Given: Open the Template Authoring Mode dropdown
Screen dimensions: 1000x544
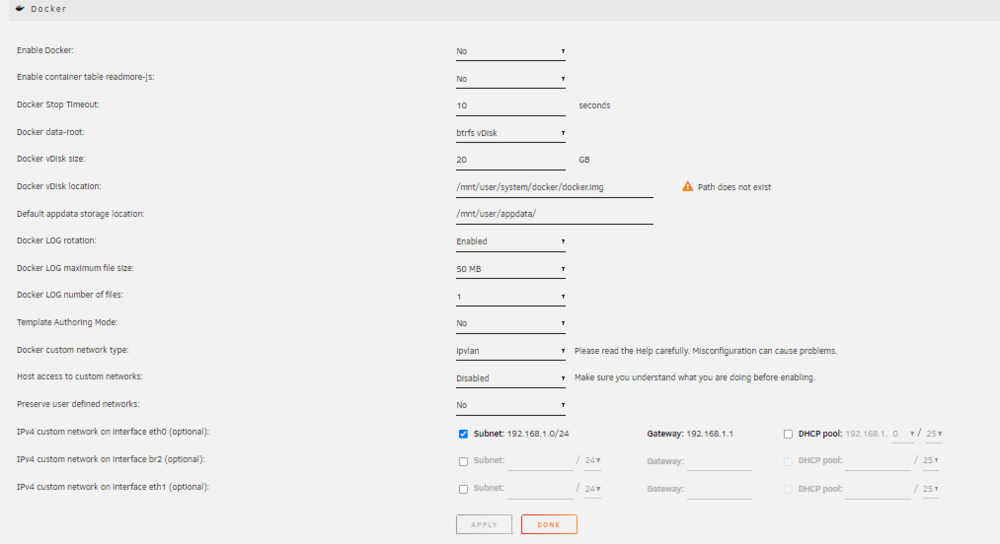Looking at the screenshot, I should pos(510,323).
